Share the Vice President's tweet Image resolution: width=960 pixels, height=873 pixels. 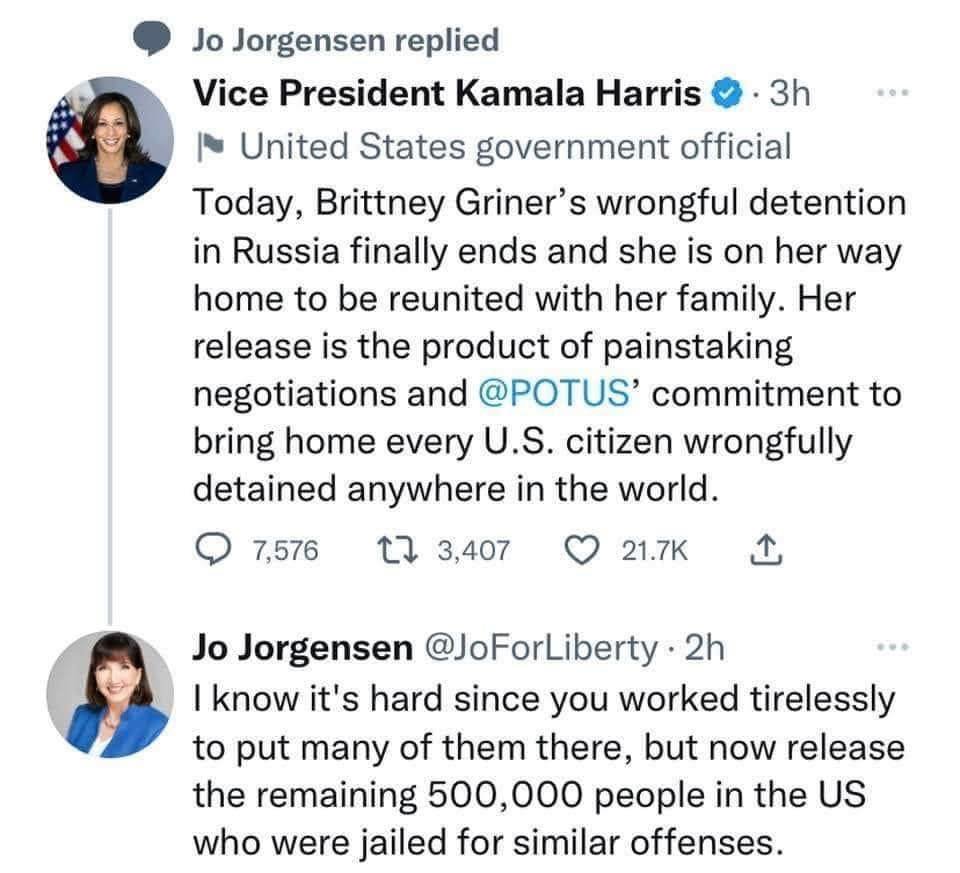pyautogui.click(x=766, y=549)
